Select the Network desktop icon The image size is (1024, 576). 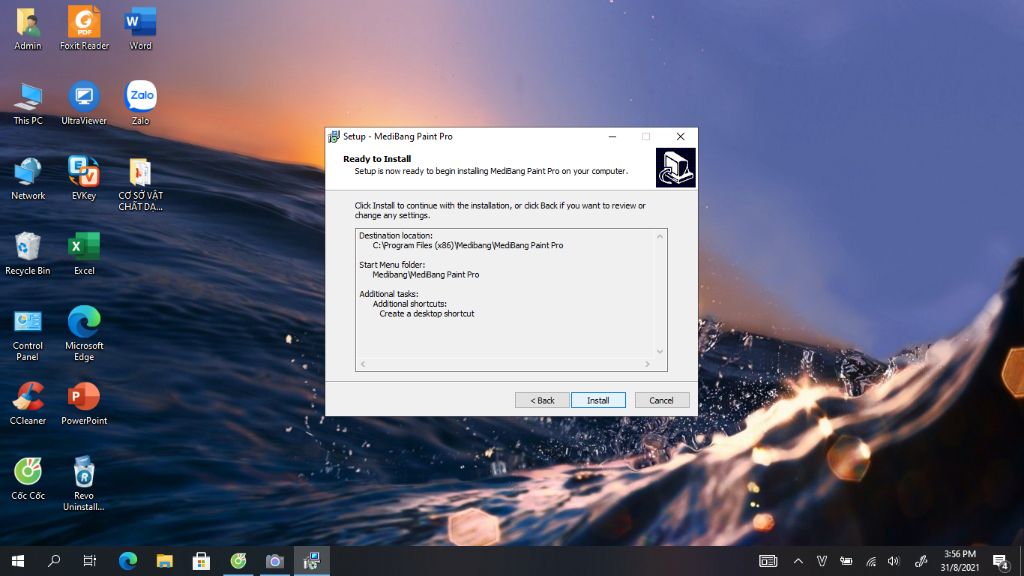click(27, 178)
